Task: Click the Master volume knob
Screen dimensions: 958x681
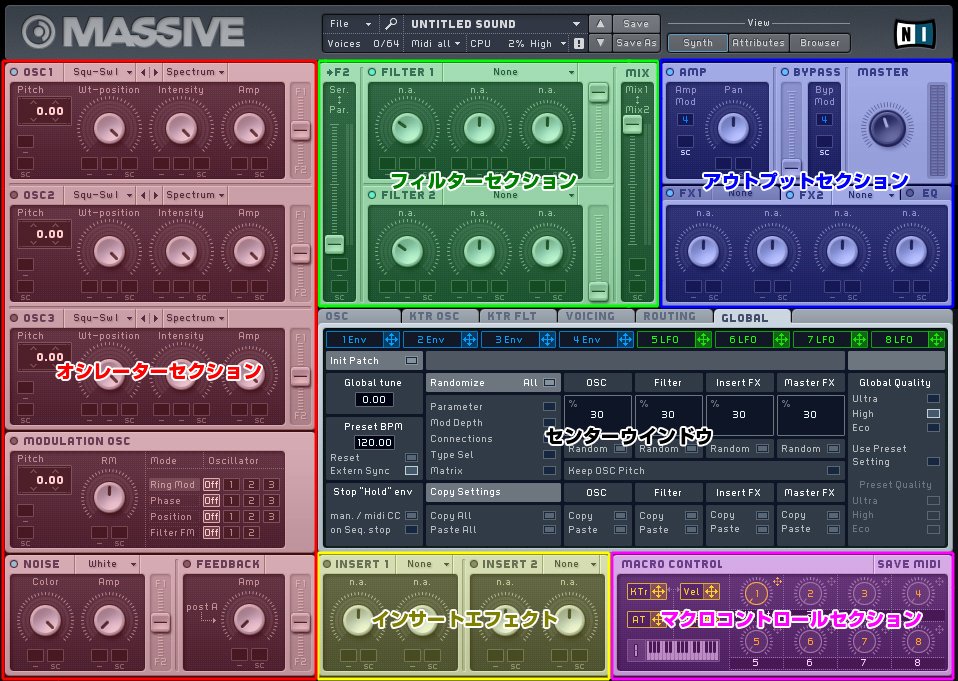Action: [x=887, y=129]
